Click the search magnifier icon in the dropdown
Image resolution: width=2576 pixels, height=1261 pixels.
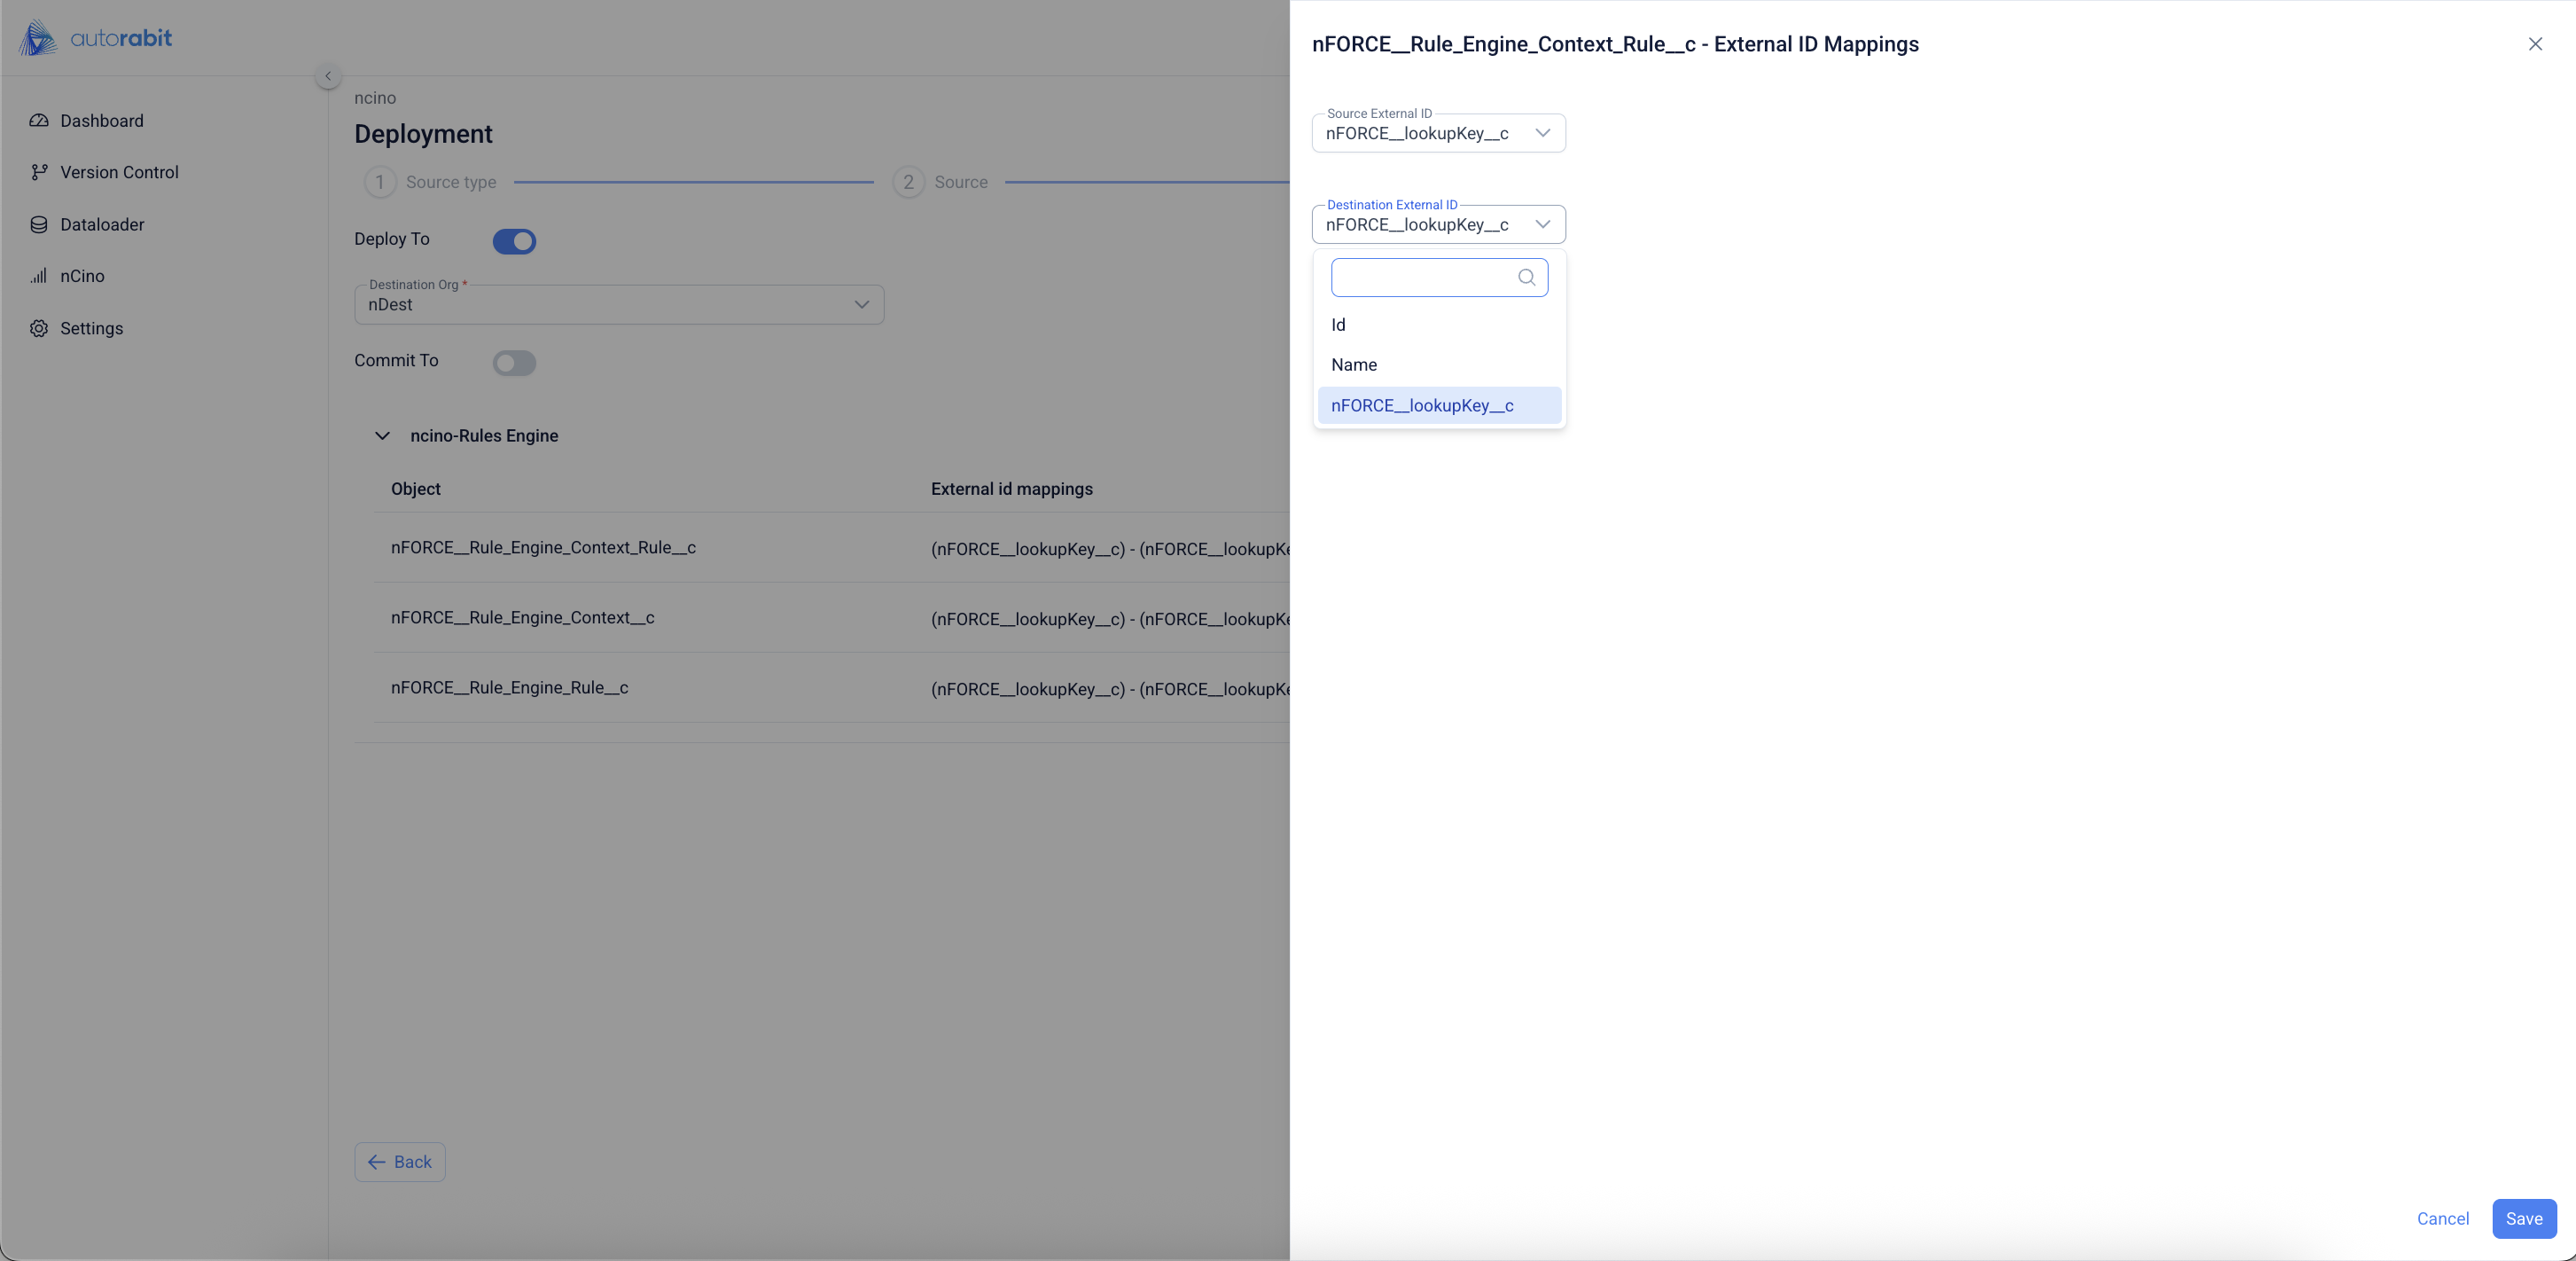(1526, 278)
